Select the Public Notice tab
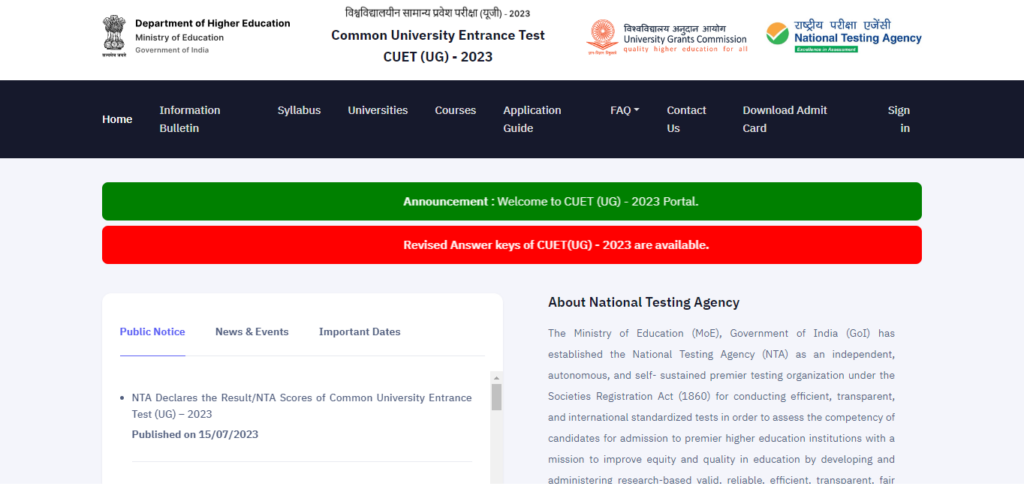 pyautogui.click(x=152, y=332)
